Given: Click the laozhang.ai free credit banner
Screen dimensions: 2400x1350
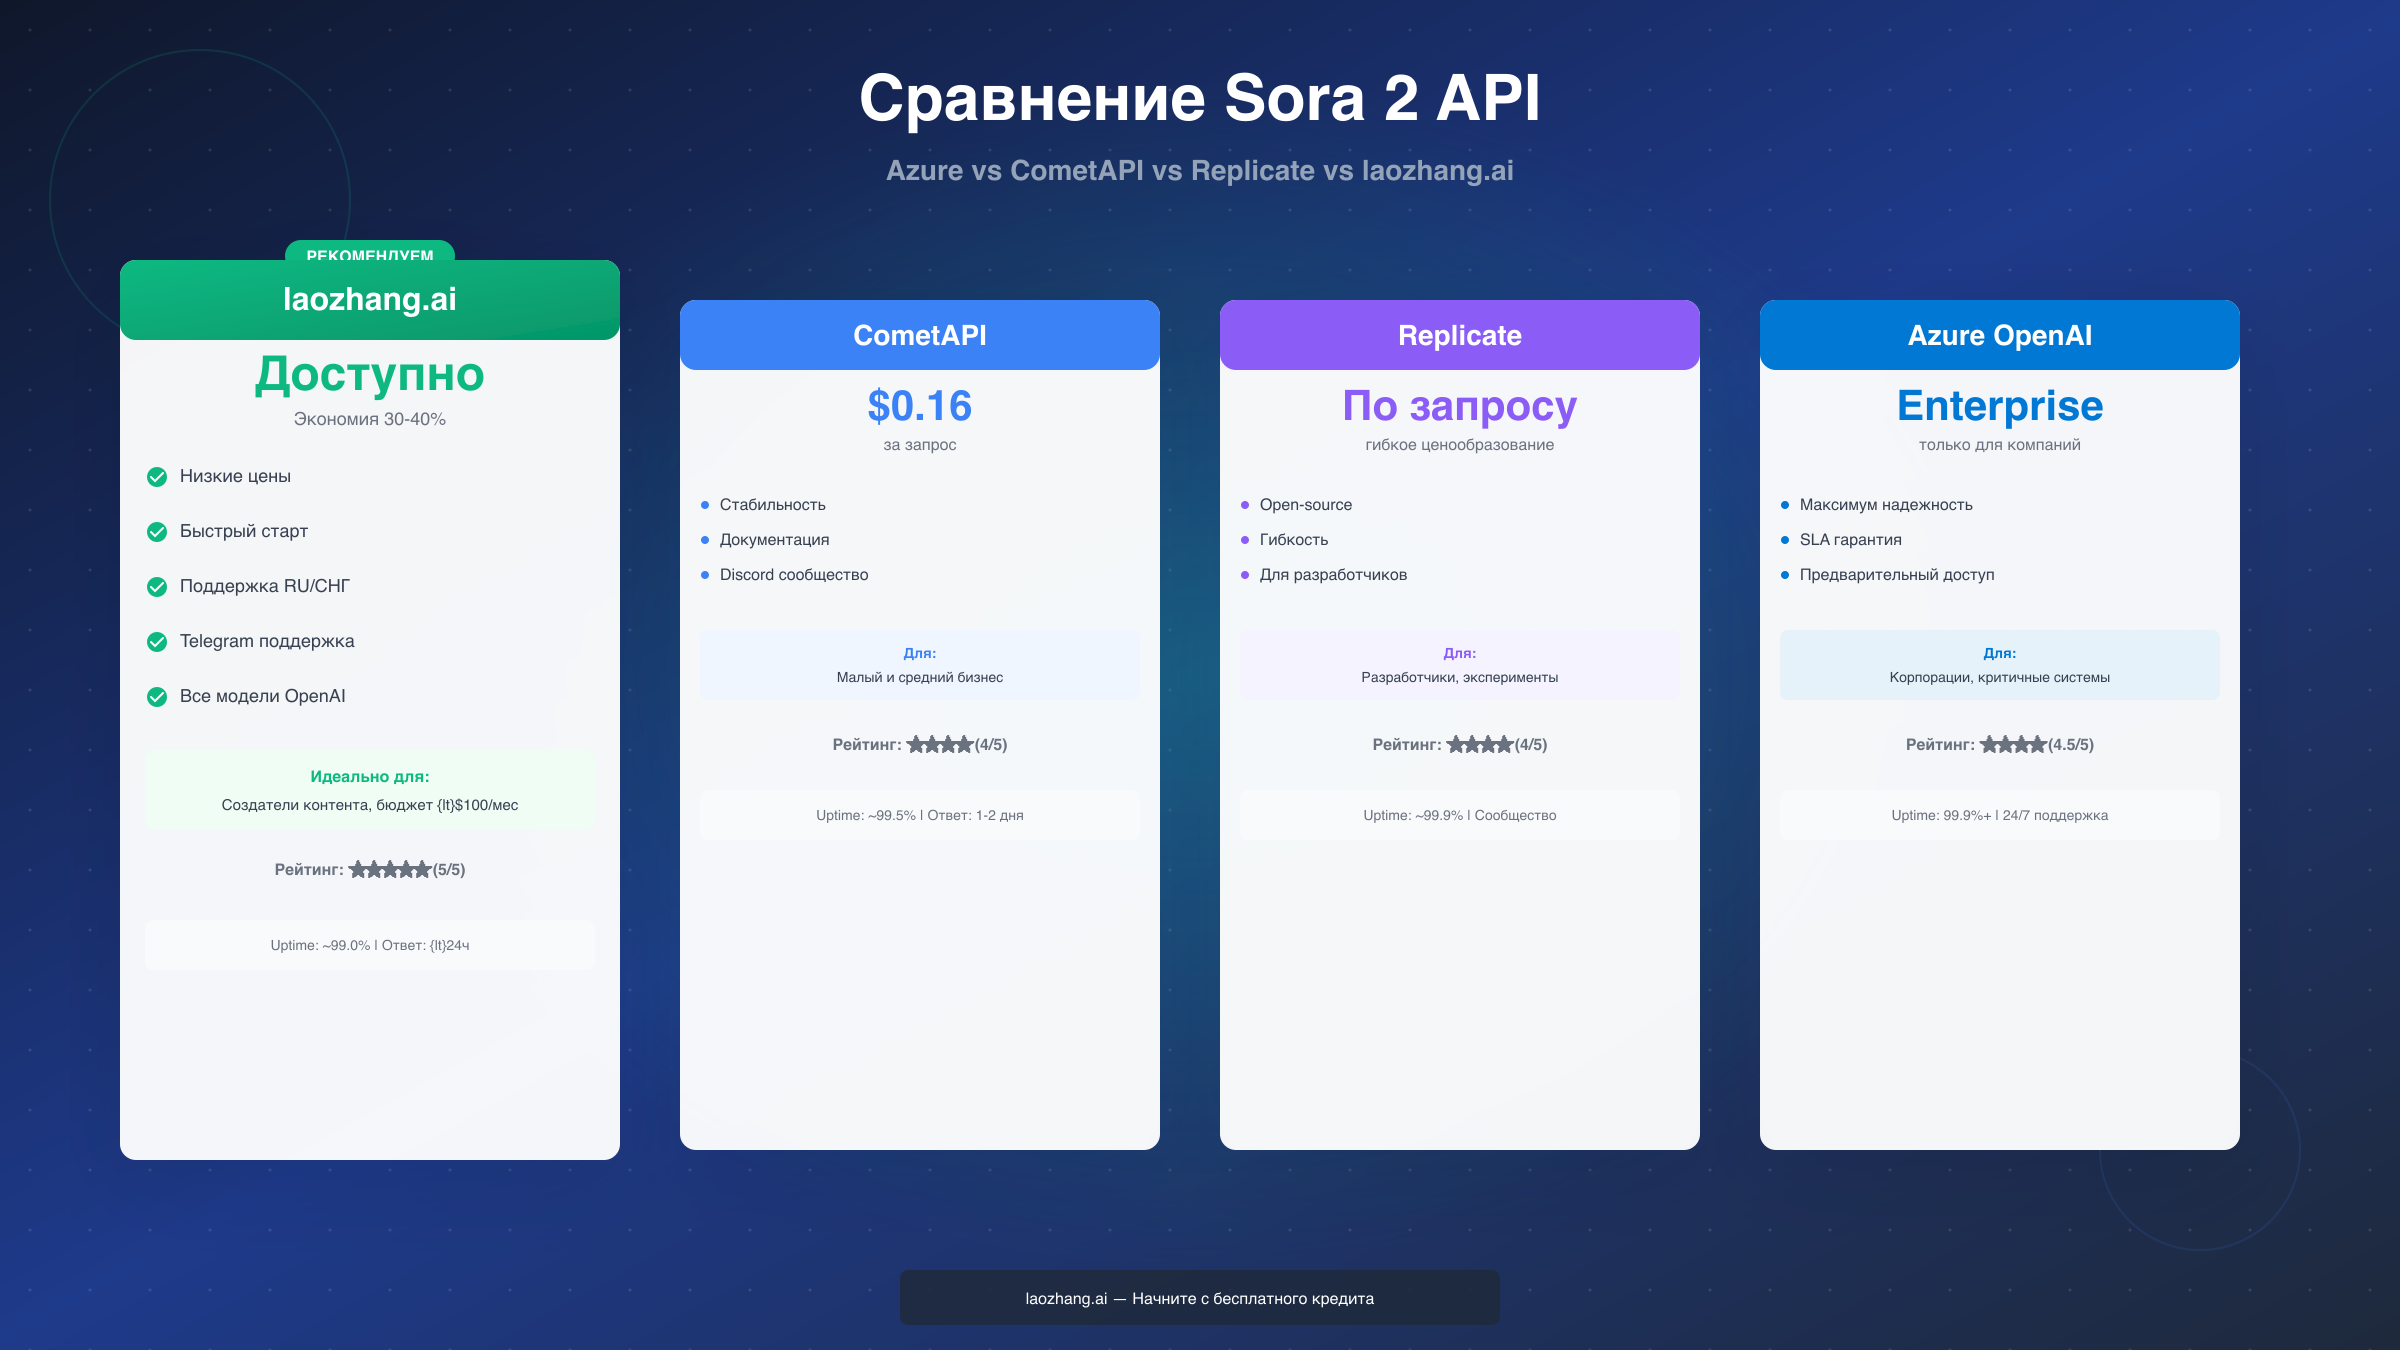Looking at the screenshot, I should 1199,1297.
